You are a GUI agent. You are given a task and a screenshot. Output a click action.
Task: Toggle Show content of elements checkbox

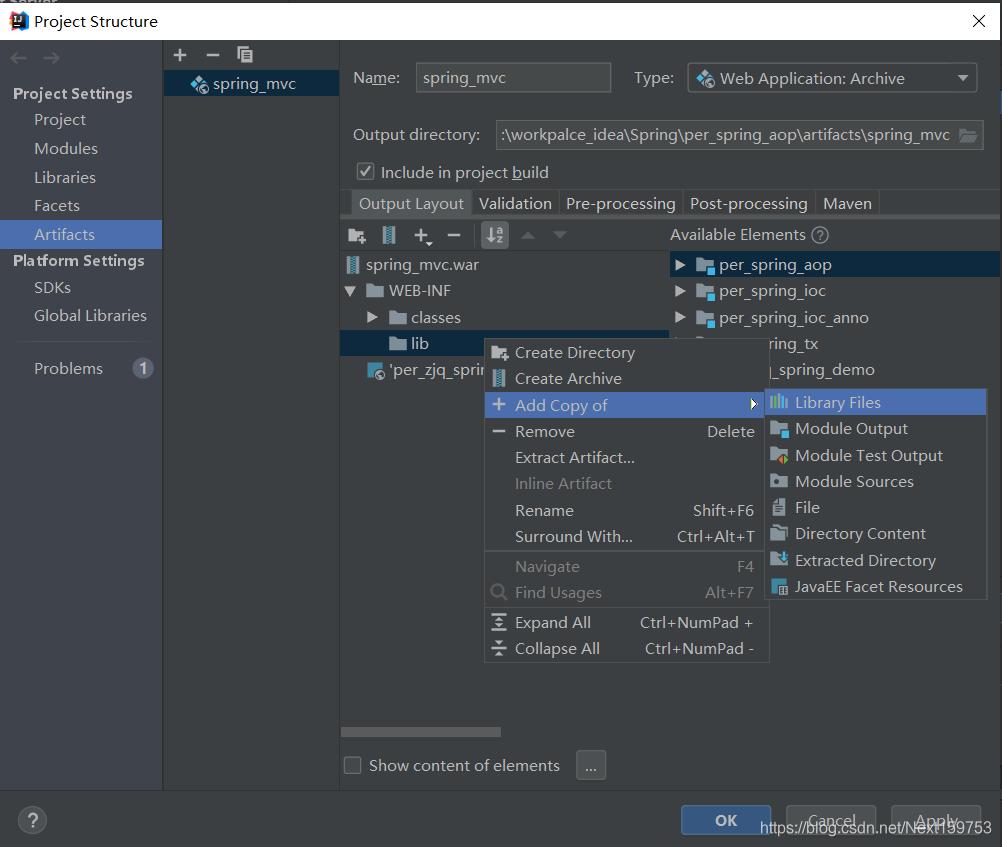(352, 765)
